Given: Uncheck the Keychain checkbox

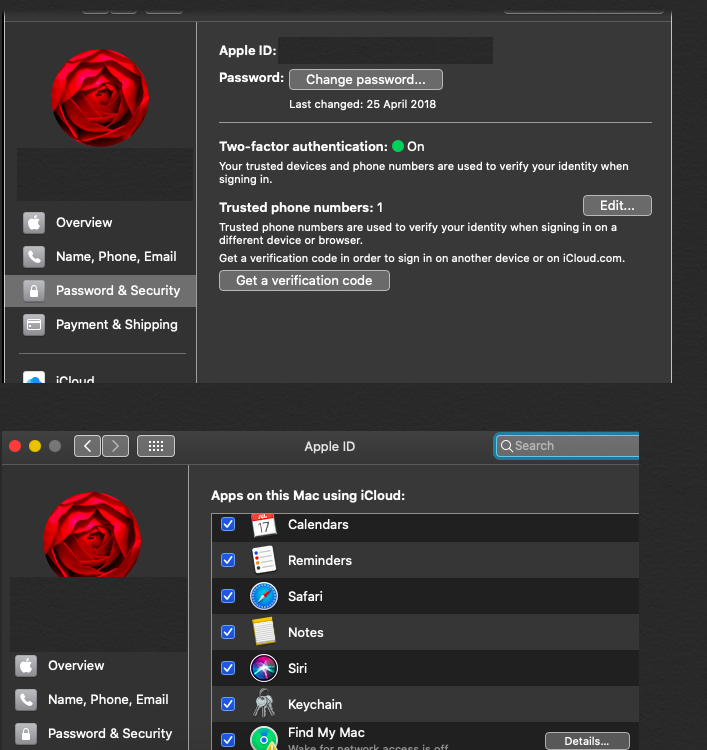Looking at the screenshot, I should click(228, 704).
